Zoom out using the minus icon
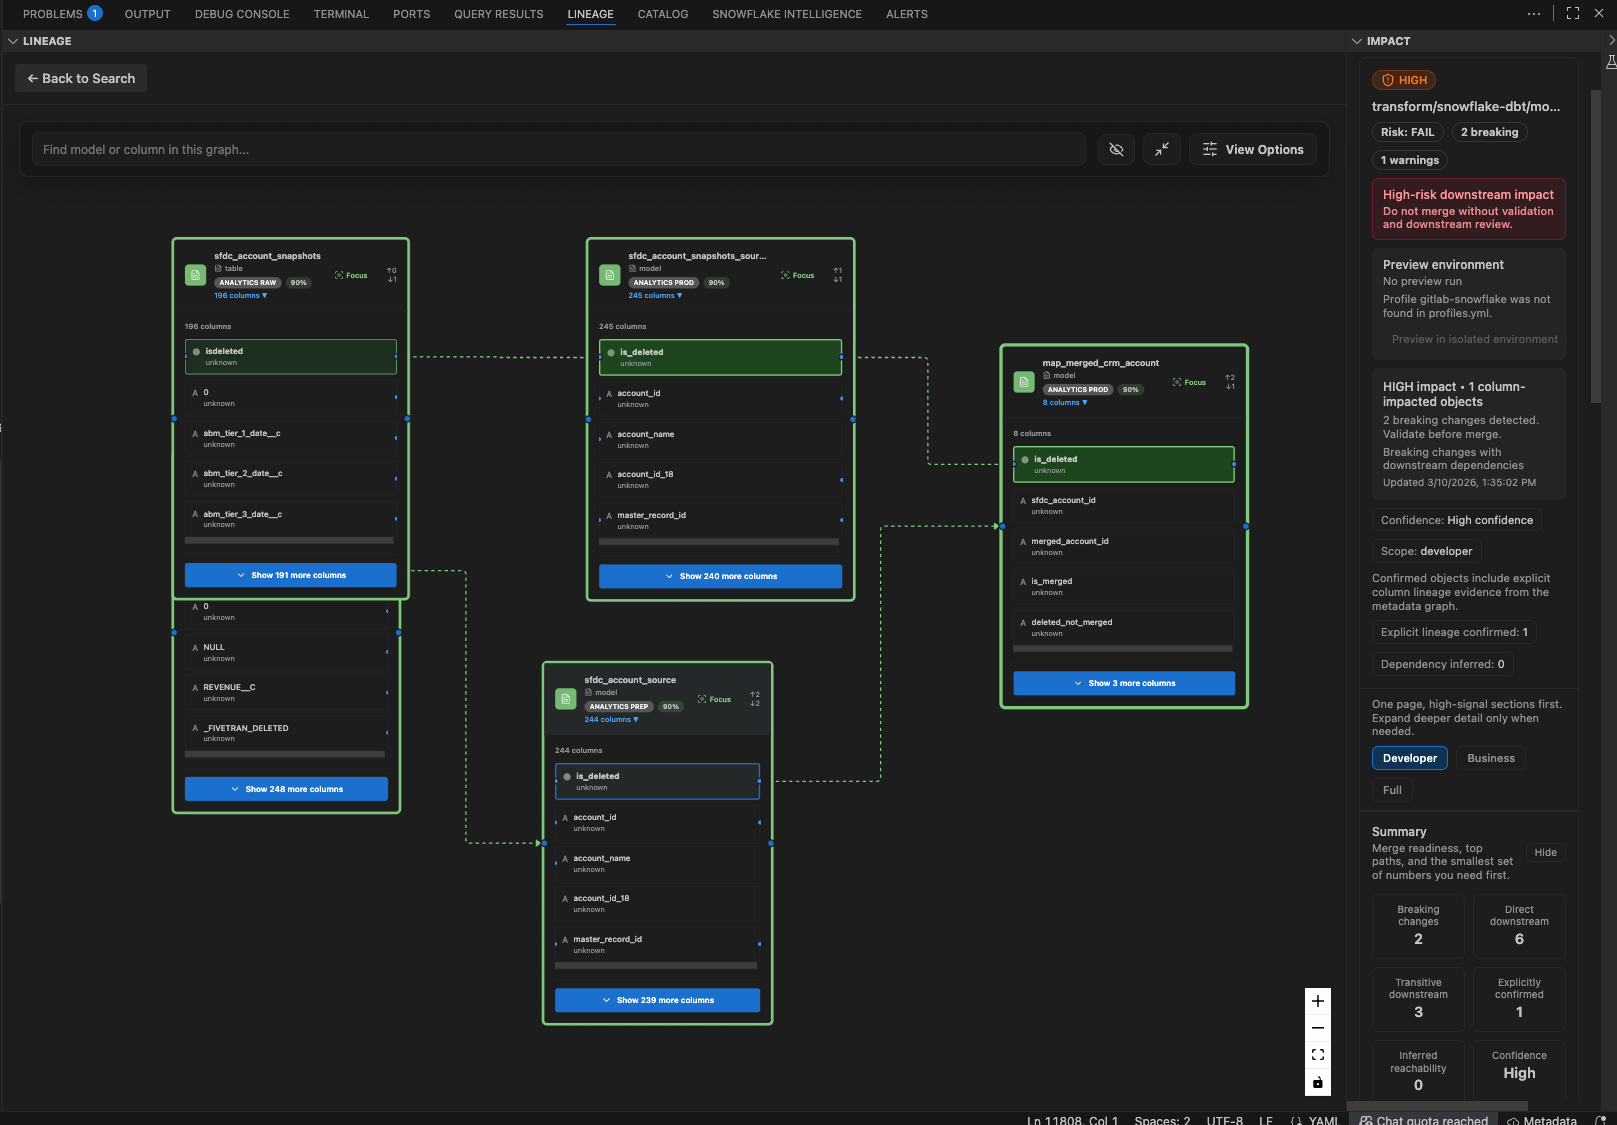The image size is (1617, 1125). pyautogui.click(x=1317, y=1027)
